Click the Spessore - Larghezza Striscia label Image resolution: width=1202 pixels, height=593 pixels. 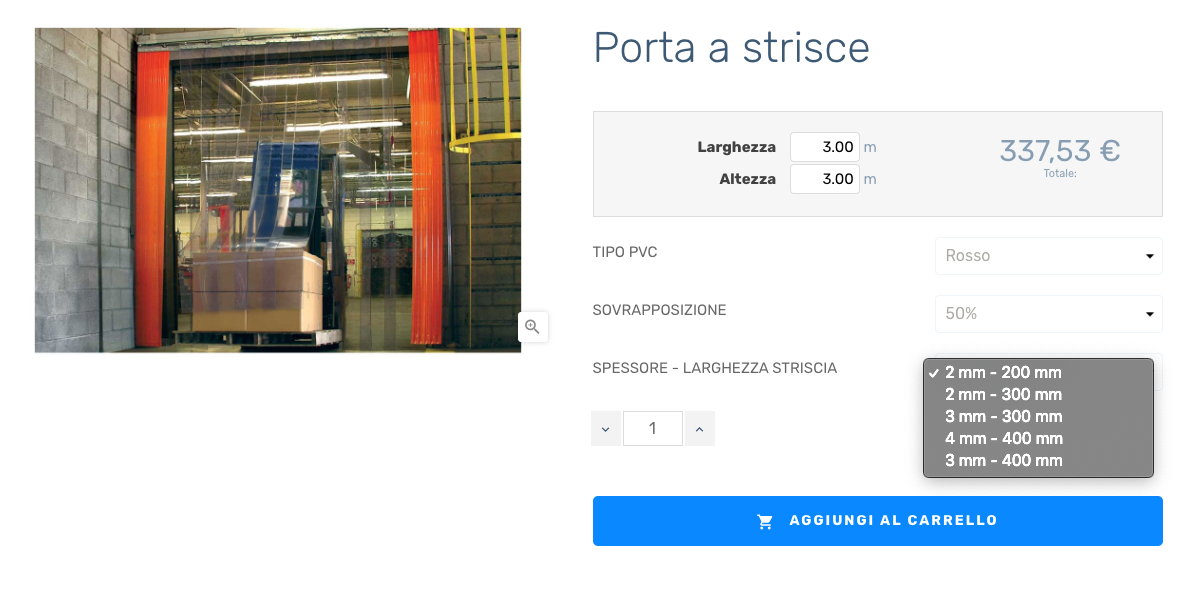tap(715, 368)
